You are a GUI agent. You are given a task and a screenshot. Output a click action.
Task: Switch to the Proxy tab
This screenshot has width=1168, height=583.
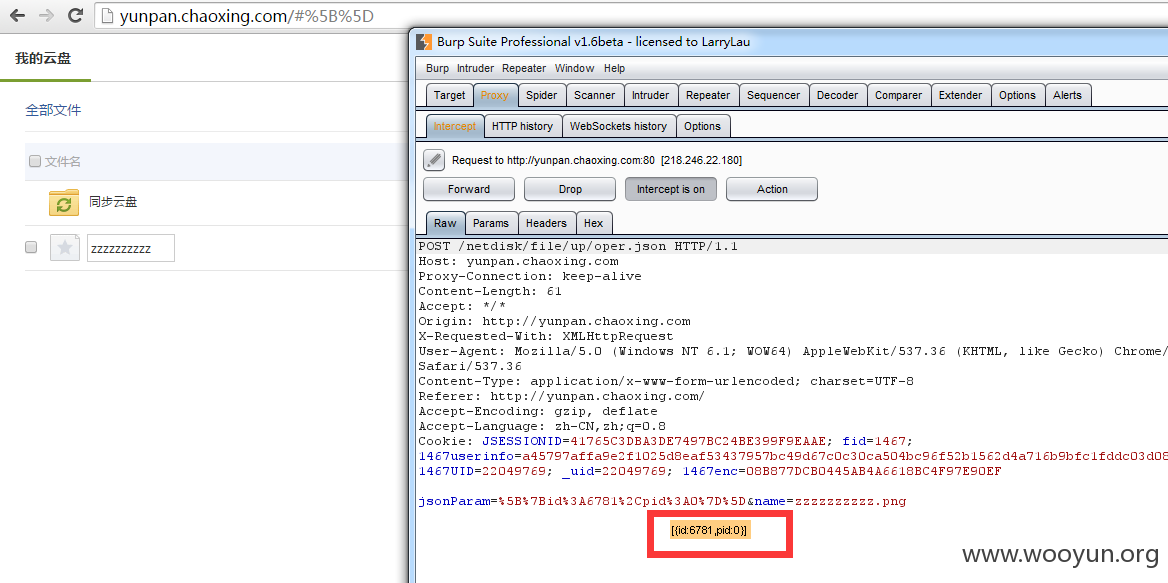(495, 95)
